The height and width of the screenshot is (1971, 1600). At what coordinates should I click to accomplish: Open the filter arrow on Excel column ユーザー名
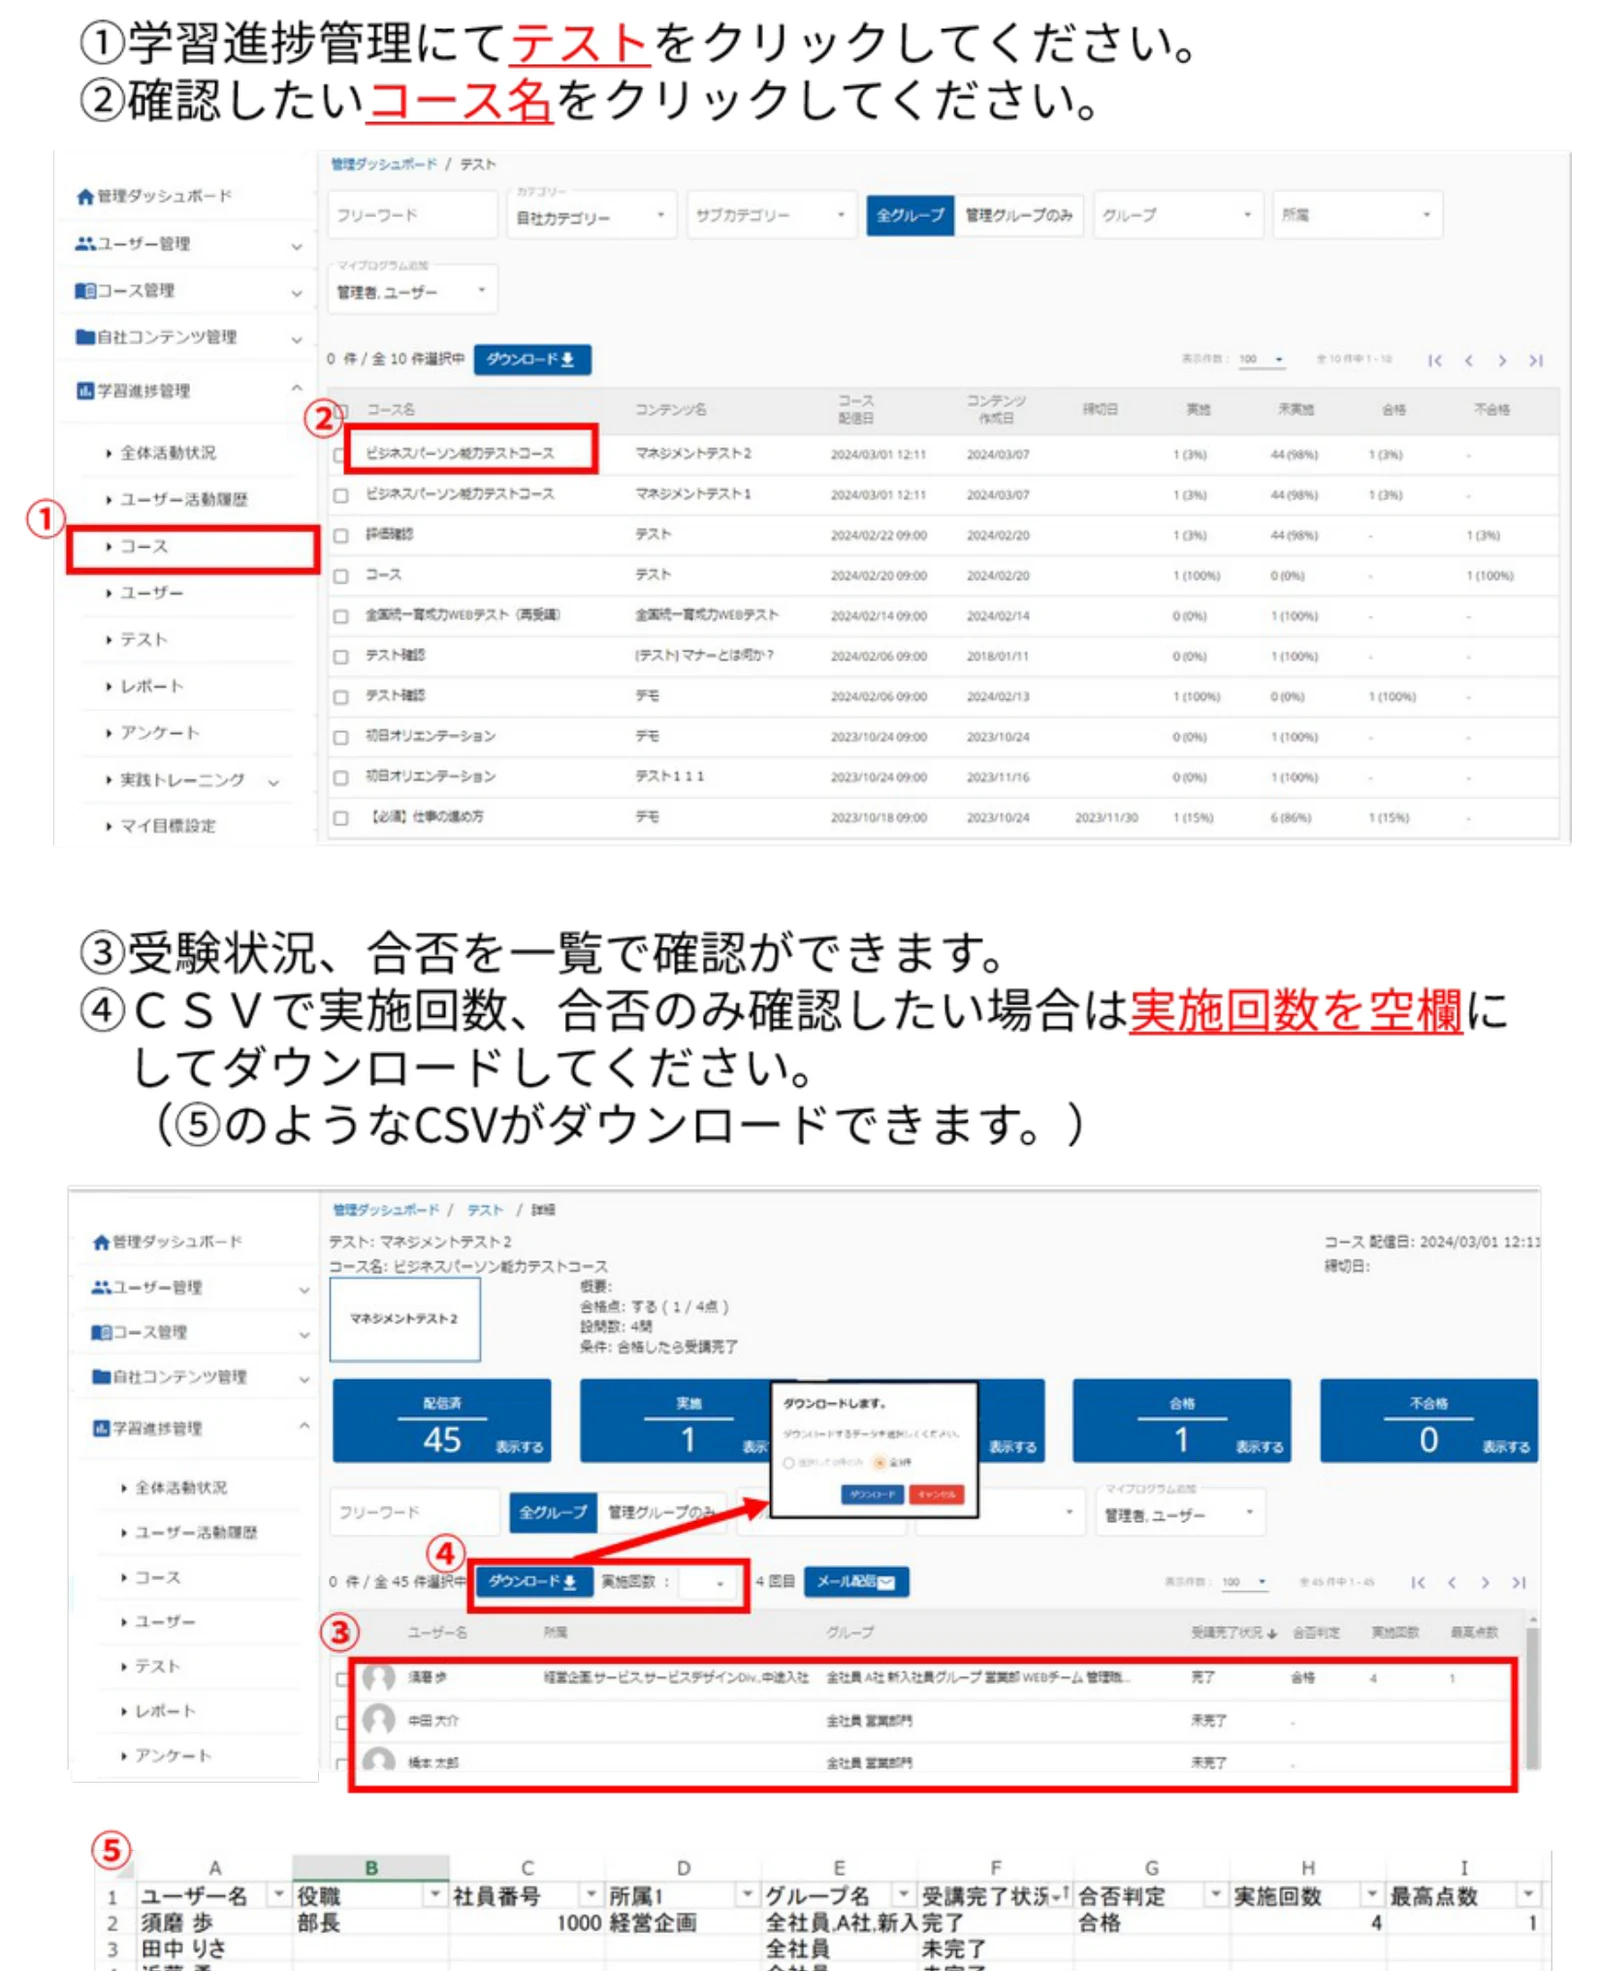click(278, 1894)
